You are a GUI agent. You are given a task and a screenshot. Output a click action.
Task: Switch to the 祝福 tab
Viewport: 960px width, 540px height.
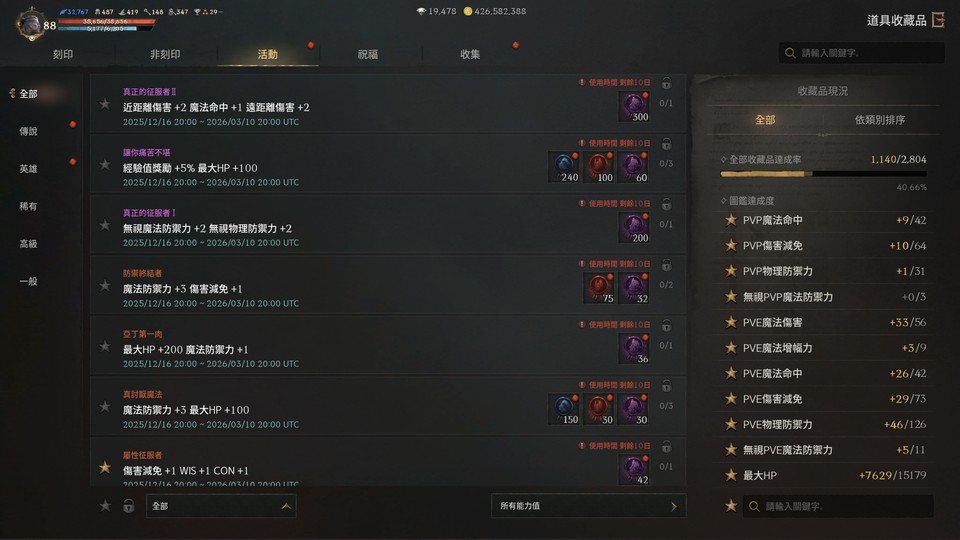(367, 54)
